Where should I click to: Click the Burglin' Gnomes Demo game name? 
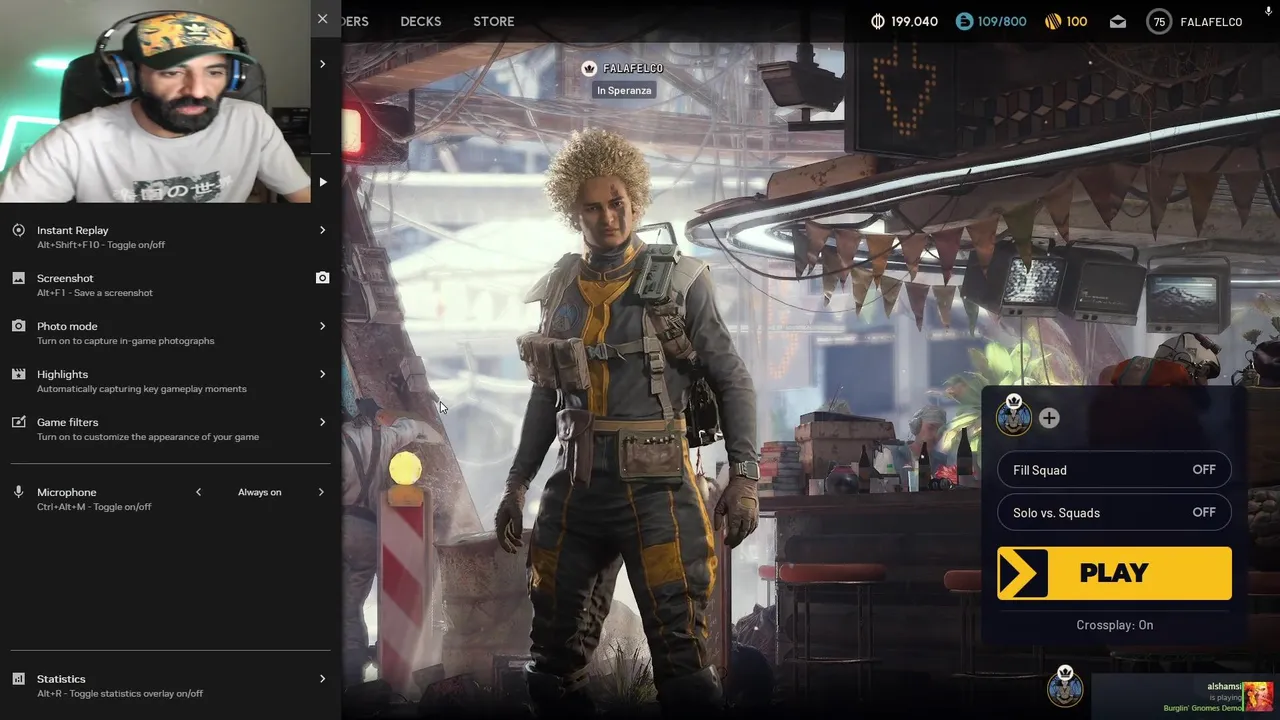click(x=1202, y=708)
